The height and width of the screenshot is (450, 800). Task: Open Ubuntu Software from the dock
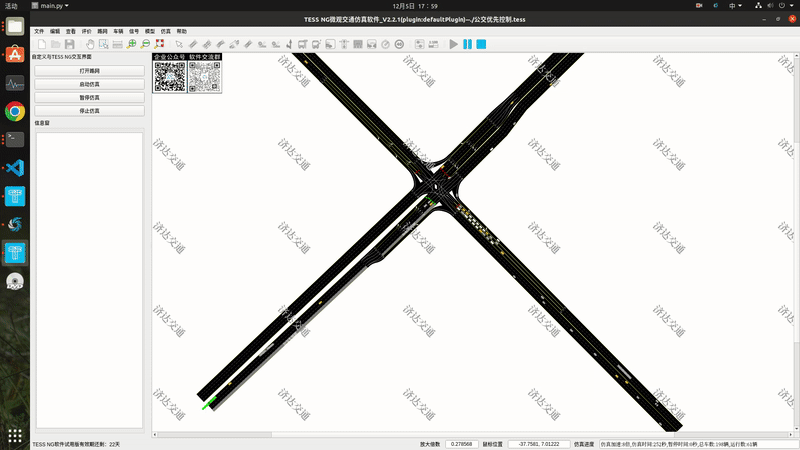coord(15,55)
